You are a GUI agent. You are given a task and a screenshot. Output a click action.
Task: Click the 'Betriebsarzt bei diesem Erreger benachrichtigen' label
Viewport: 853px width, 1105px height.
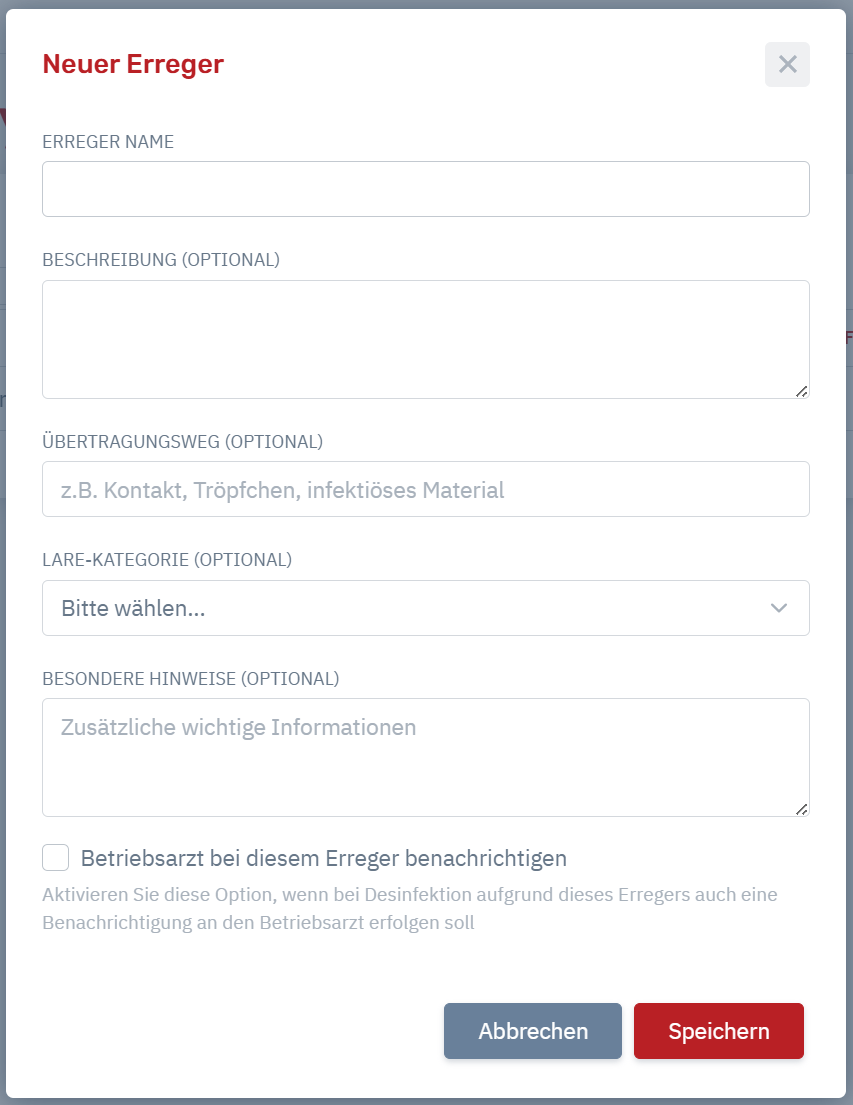point(324,858)
